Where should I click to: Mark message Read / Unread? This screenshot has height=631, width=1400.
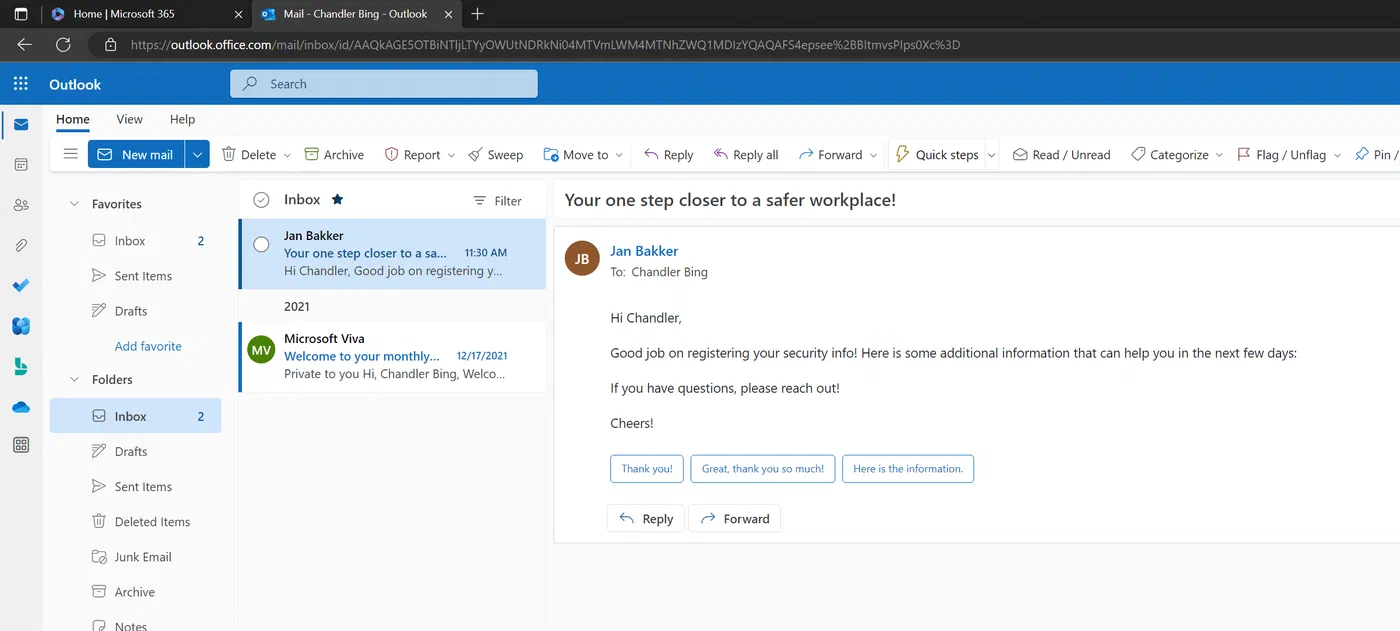coord(1062,155)
